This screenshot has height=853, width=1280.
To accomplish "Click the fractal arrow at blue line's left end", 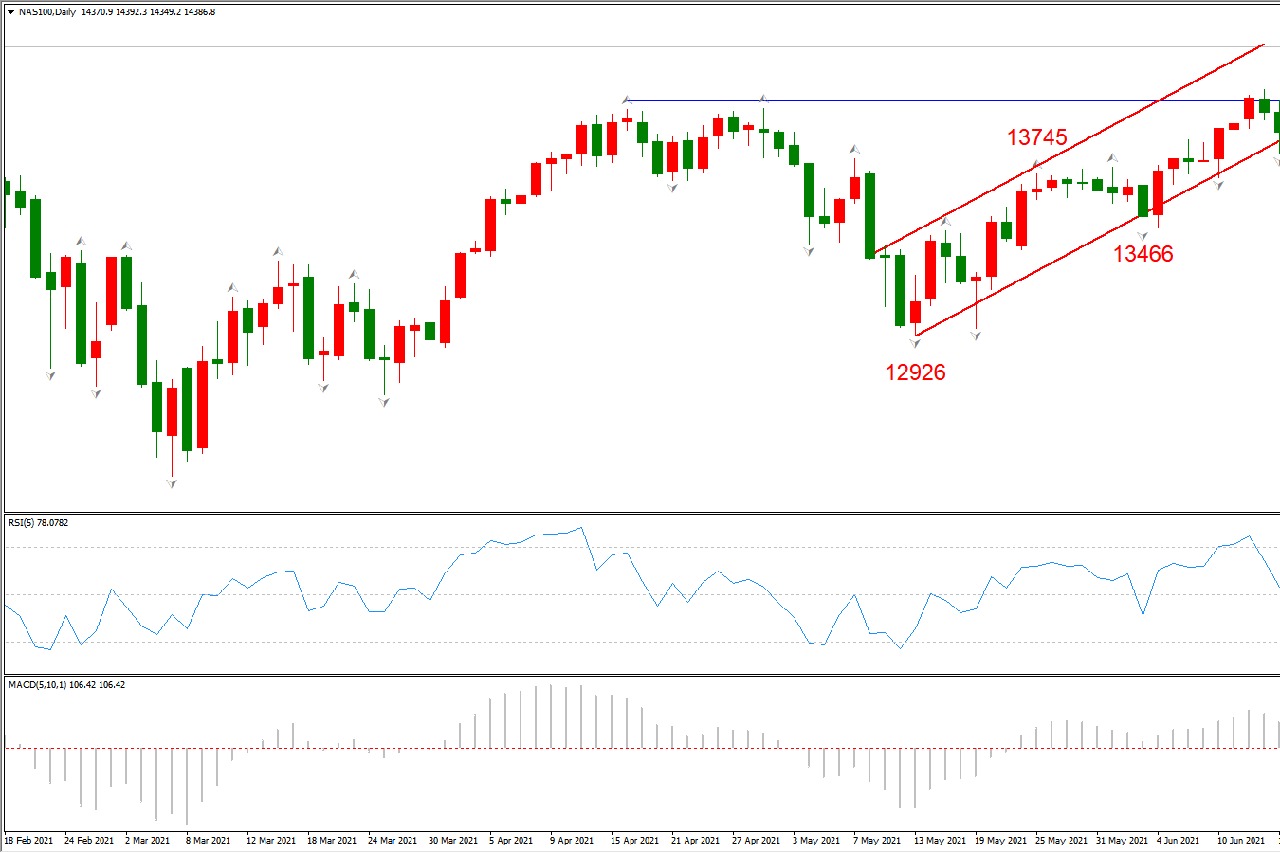I will tap(627, 100).
